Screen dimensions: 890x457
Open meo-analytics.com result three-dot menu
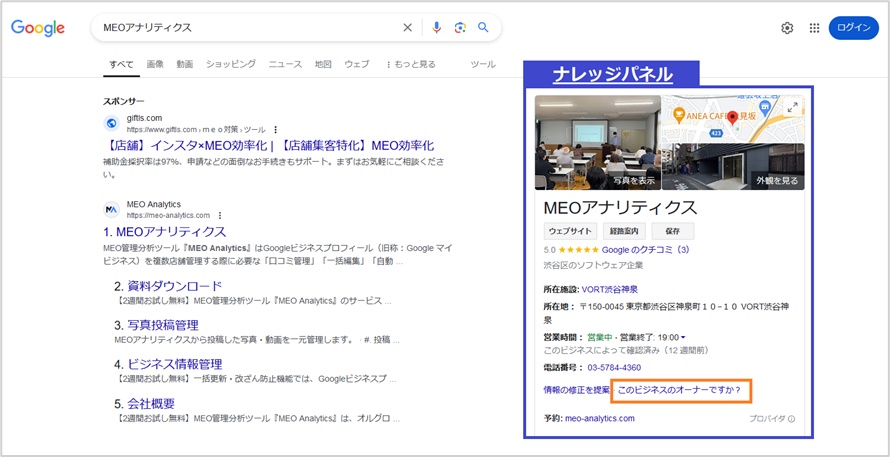tap(220, 216)
